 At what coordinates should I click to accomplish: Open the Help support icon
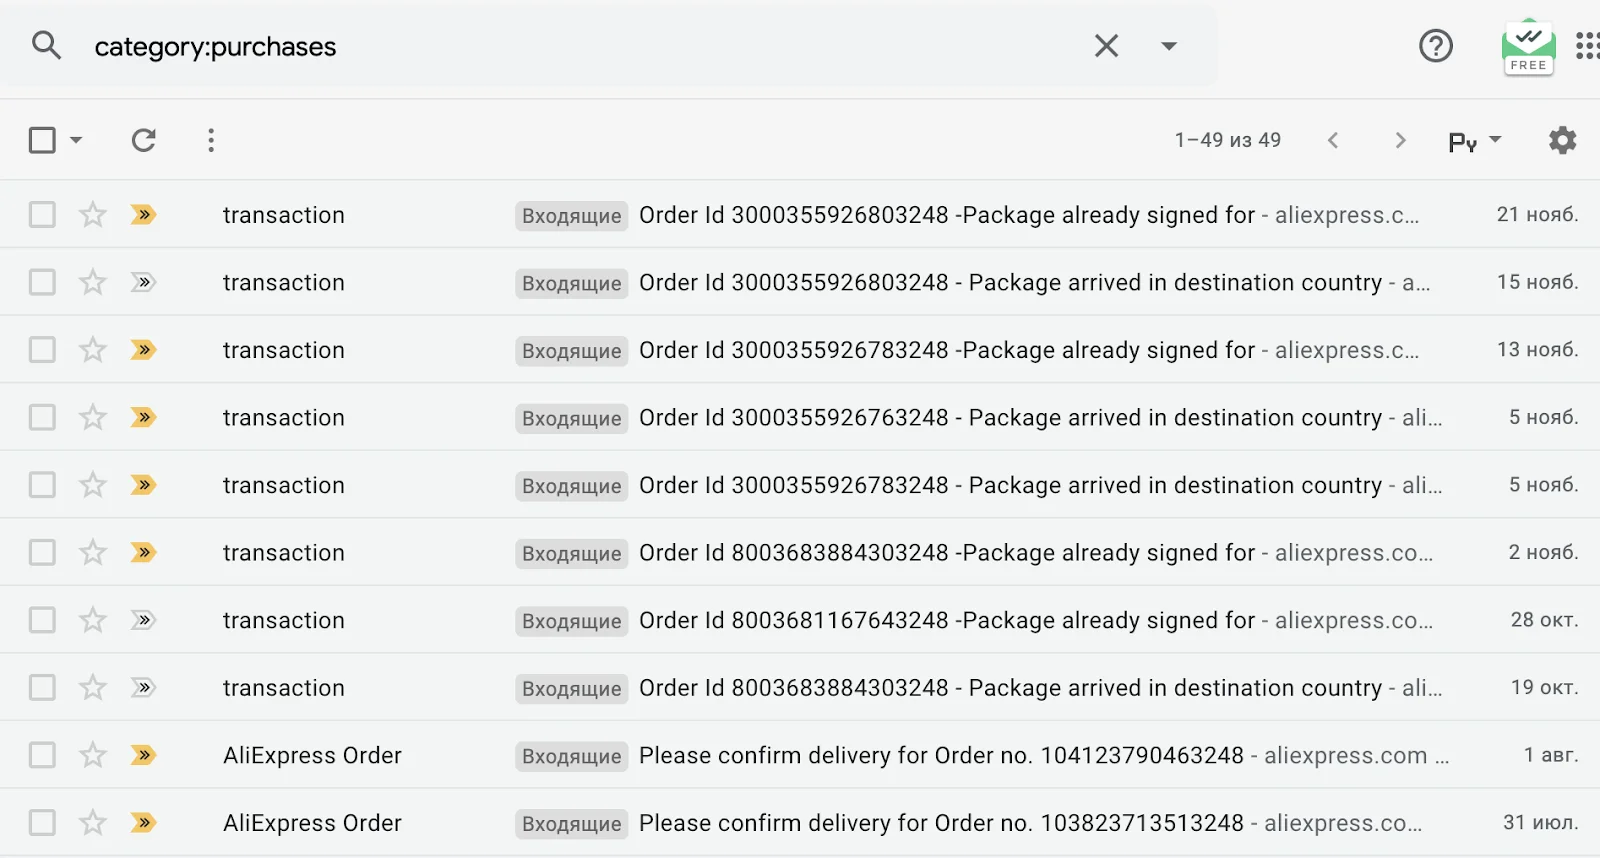click(x=1436, y=46)
